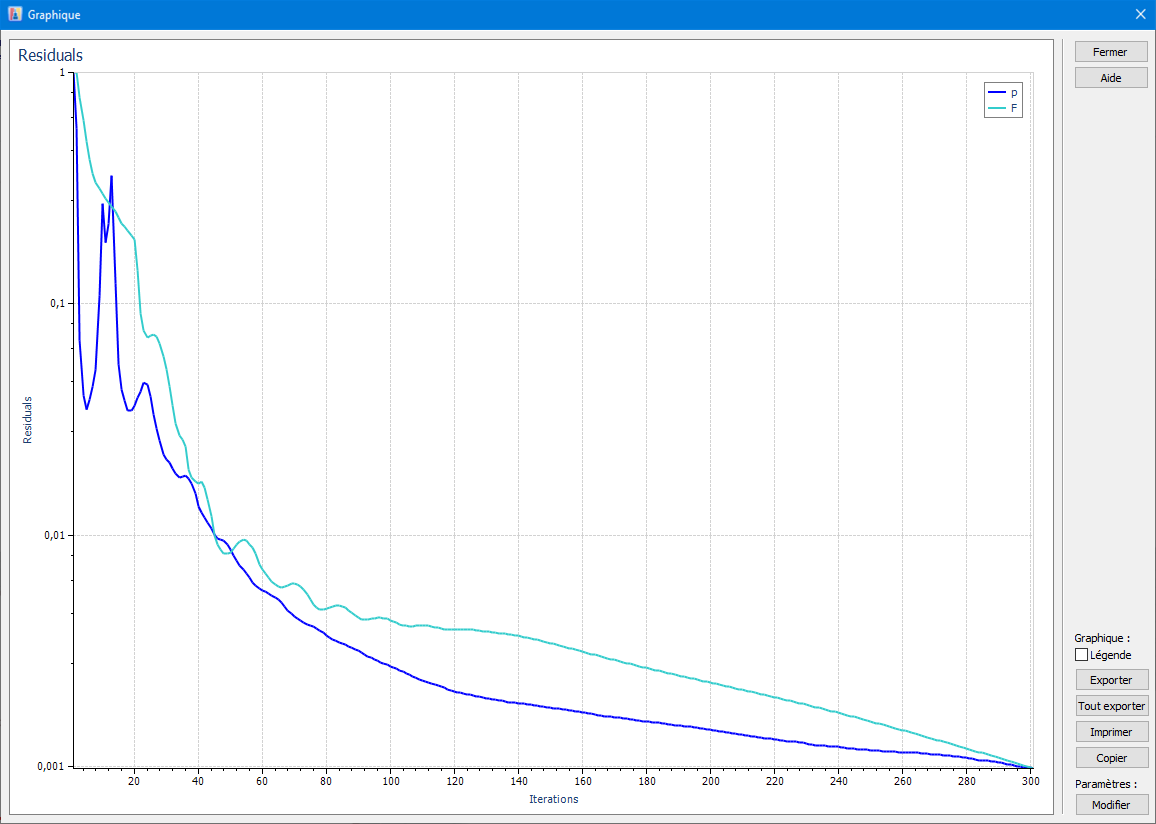Select the F legend line swatch
Image resolution: width=1156 pixels, height=824 pixels.
pos(997,108)
